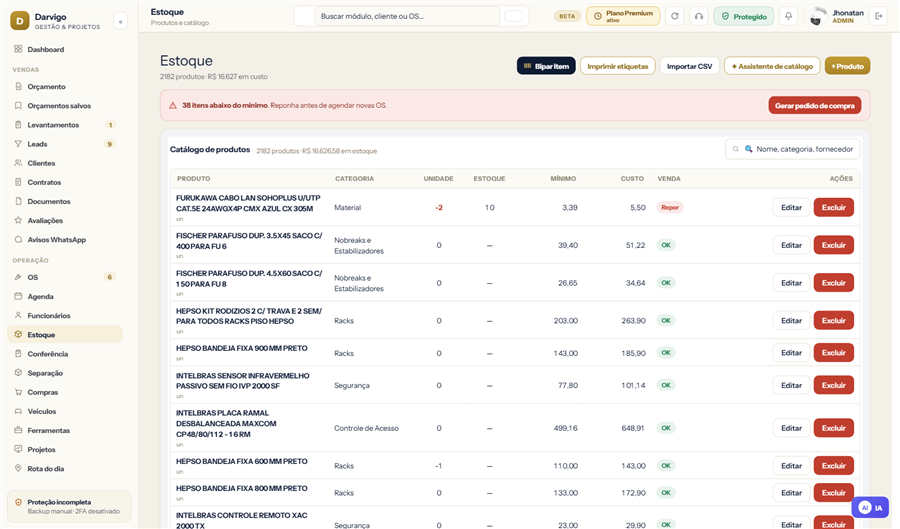Image resolution: width=900 pixels, height=529 pixels.
Task: Open the notifications bell icon
Action: (x=789, y=16)
